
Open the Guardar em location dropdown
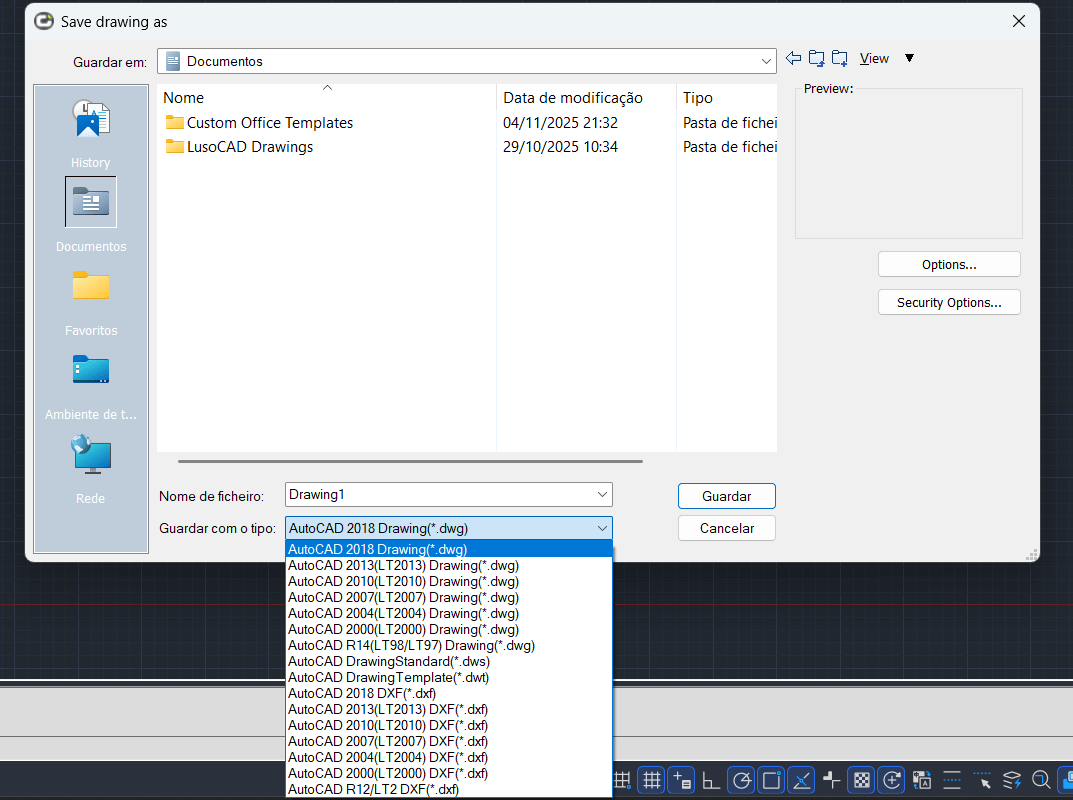(x=768, y=60)
